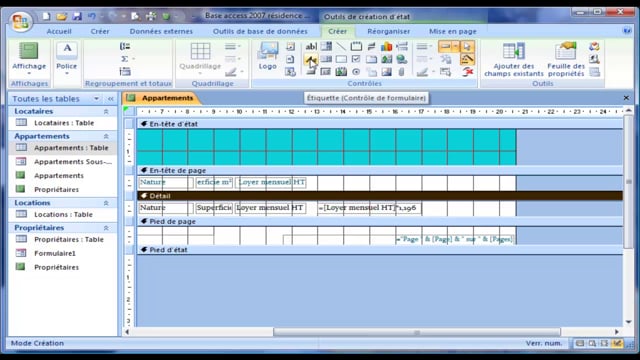Select the Text Box (ab|) control
The image size is (640, 360).
(x=311, y=47)
